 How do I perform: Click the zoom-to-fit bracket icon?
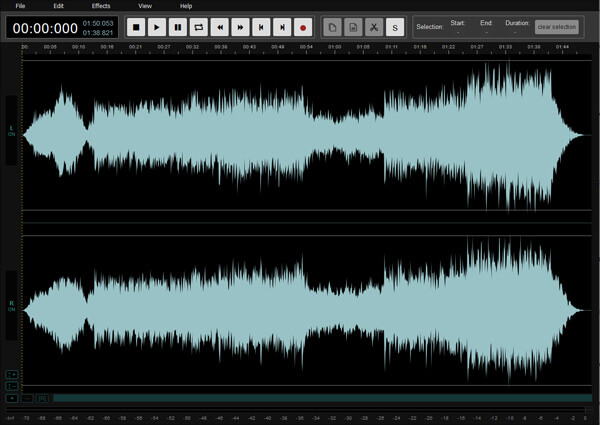point(42,399)
